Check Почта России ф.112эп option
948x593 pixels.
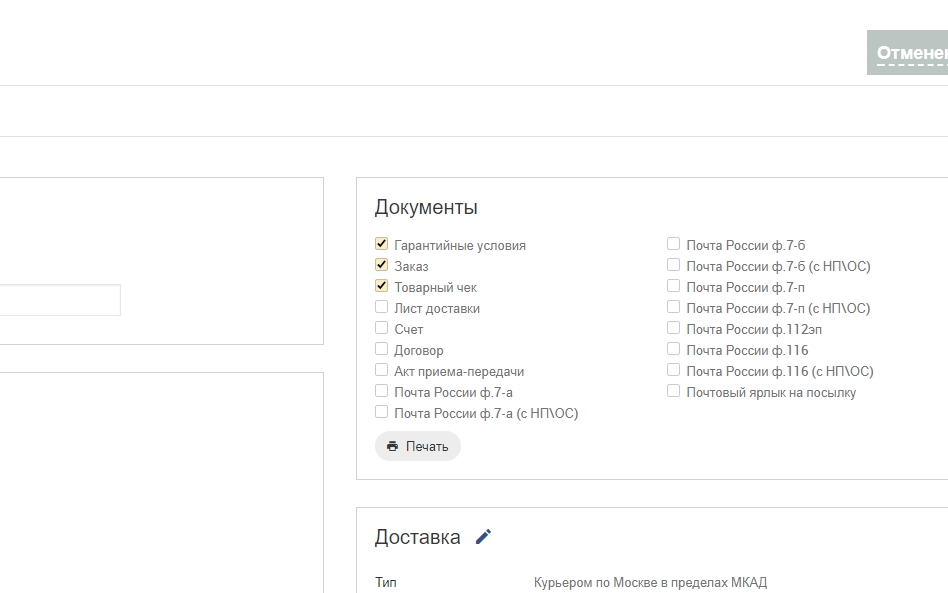673,328
